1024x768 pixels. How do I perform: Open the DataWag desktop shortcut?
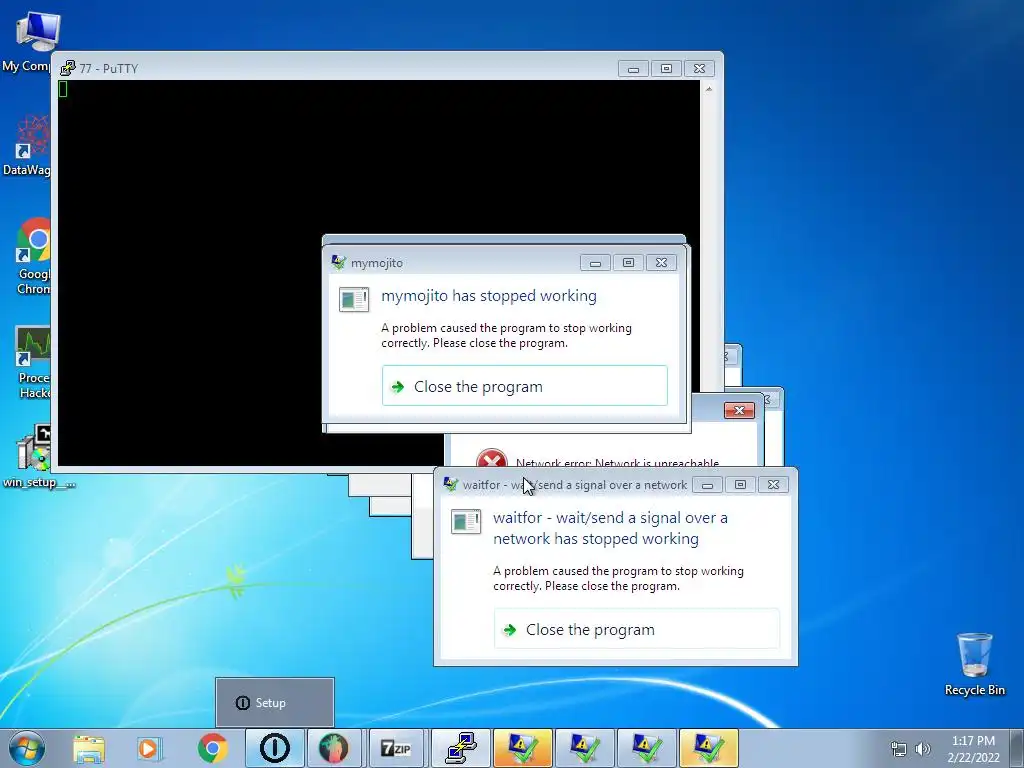(x=27, y=145)
